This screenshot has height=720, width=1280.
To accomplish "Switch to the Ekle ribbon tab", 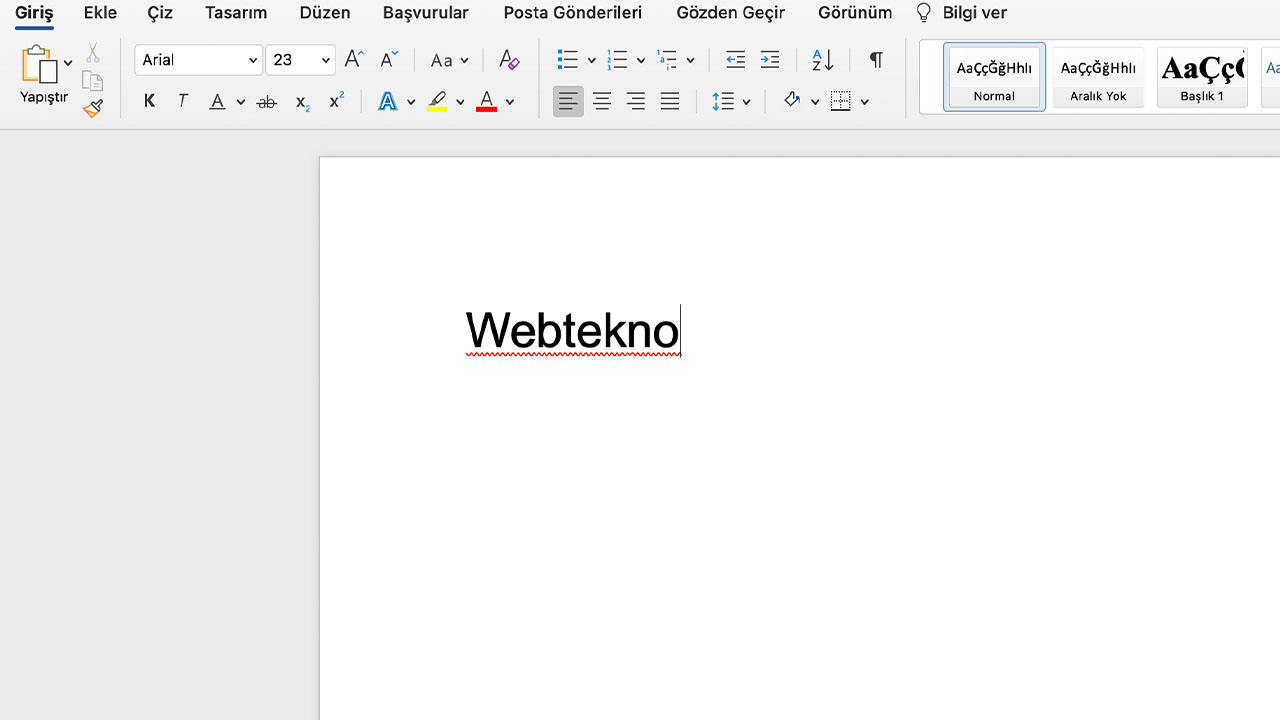I will tap(100, 13).
